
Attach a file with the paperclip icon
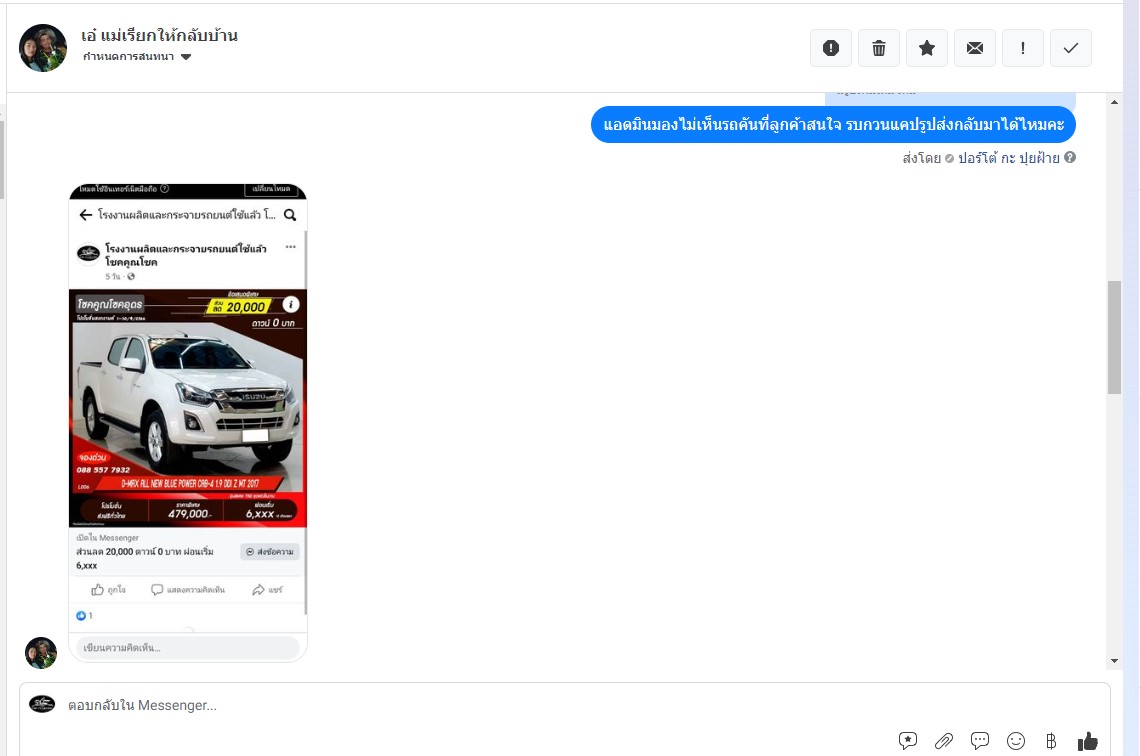(944, 741)
